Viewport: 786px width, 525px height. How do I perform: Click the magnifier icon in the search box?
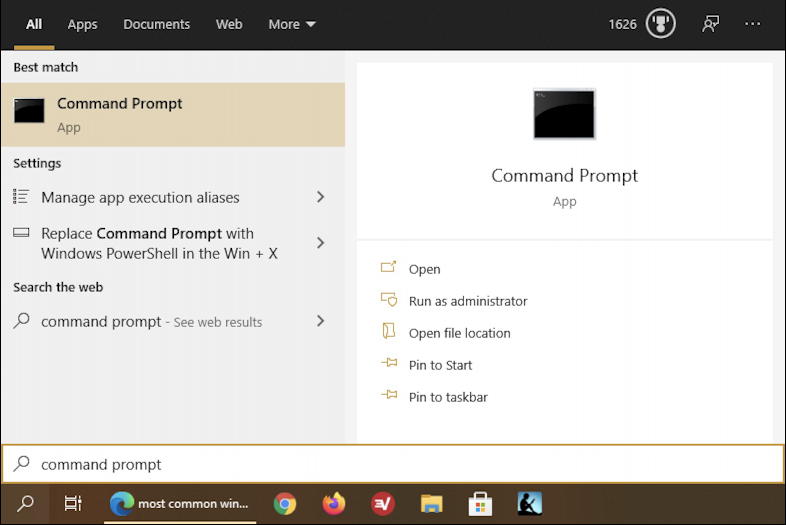click(x=22, y=463)
